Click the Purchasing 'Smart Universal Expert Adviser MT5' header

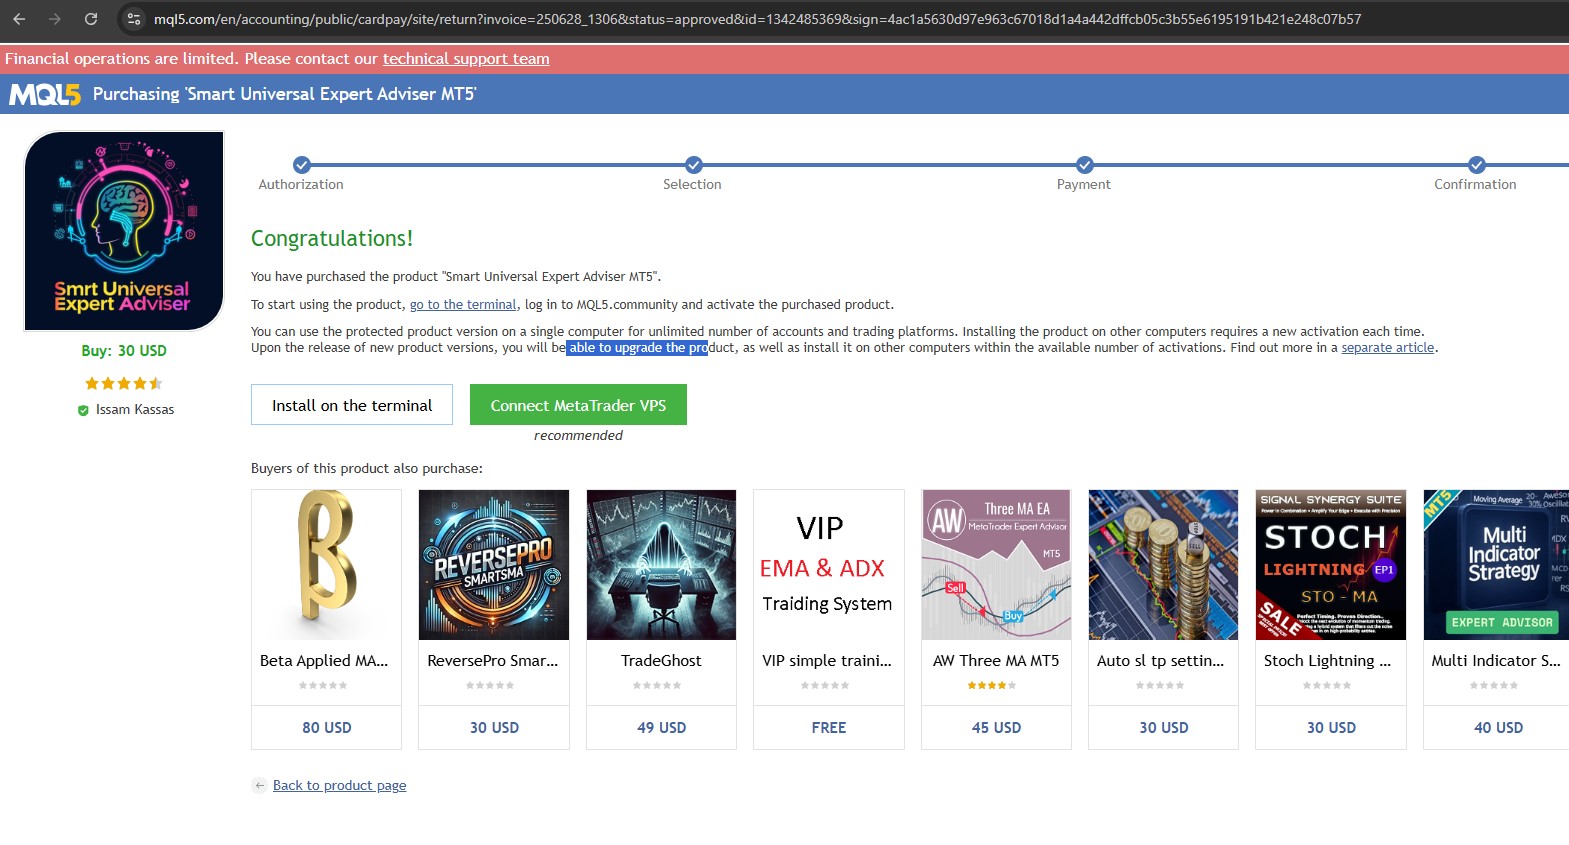(x=285, y=94)
